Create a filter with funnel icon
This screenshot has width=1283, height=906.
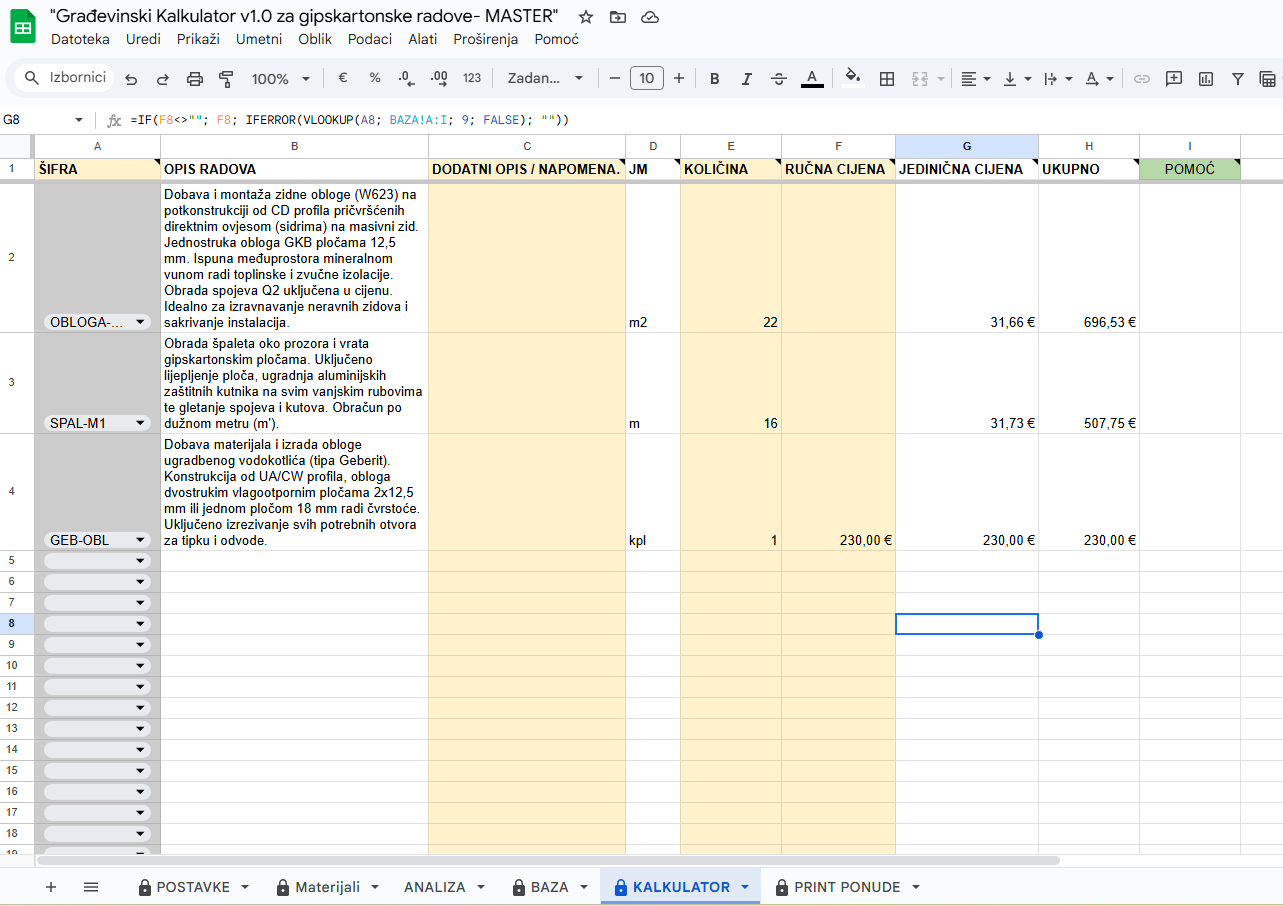1238,79
